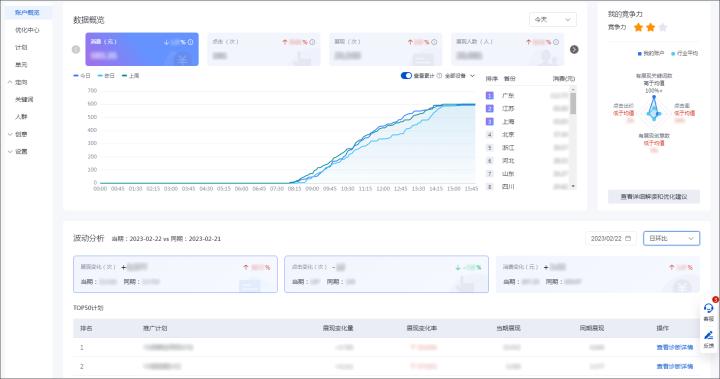Toggle 昨日 series in chart legend
720x379 pixels.
106,76
